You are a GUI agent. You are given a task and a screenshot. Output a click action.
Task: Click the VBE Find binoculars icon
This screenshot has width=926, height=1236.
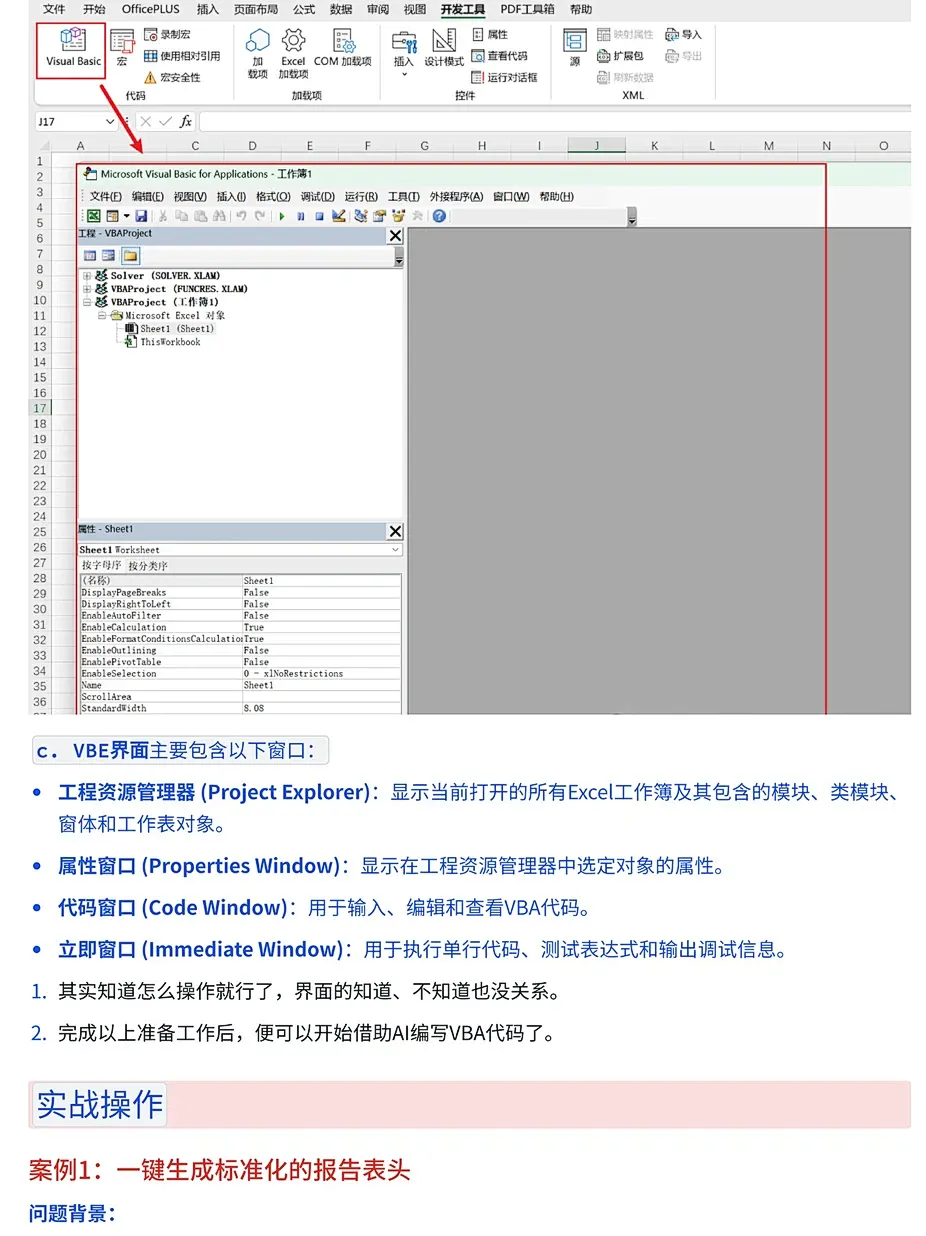tap(219, 216)
